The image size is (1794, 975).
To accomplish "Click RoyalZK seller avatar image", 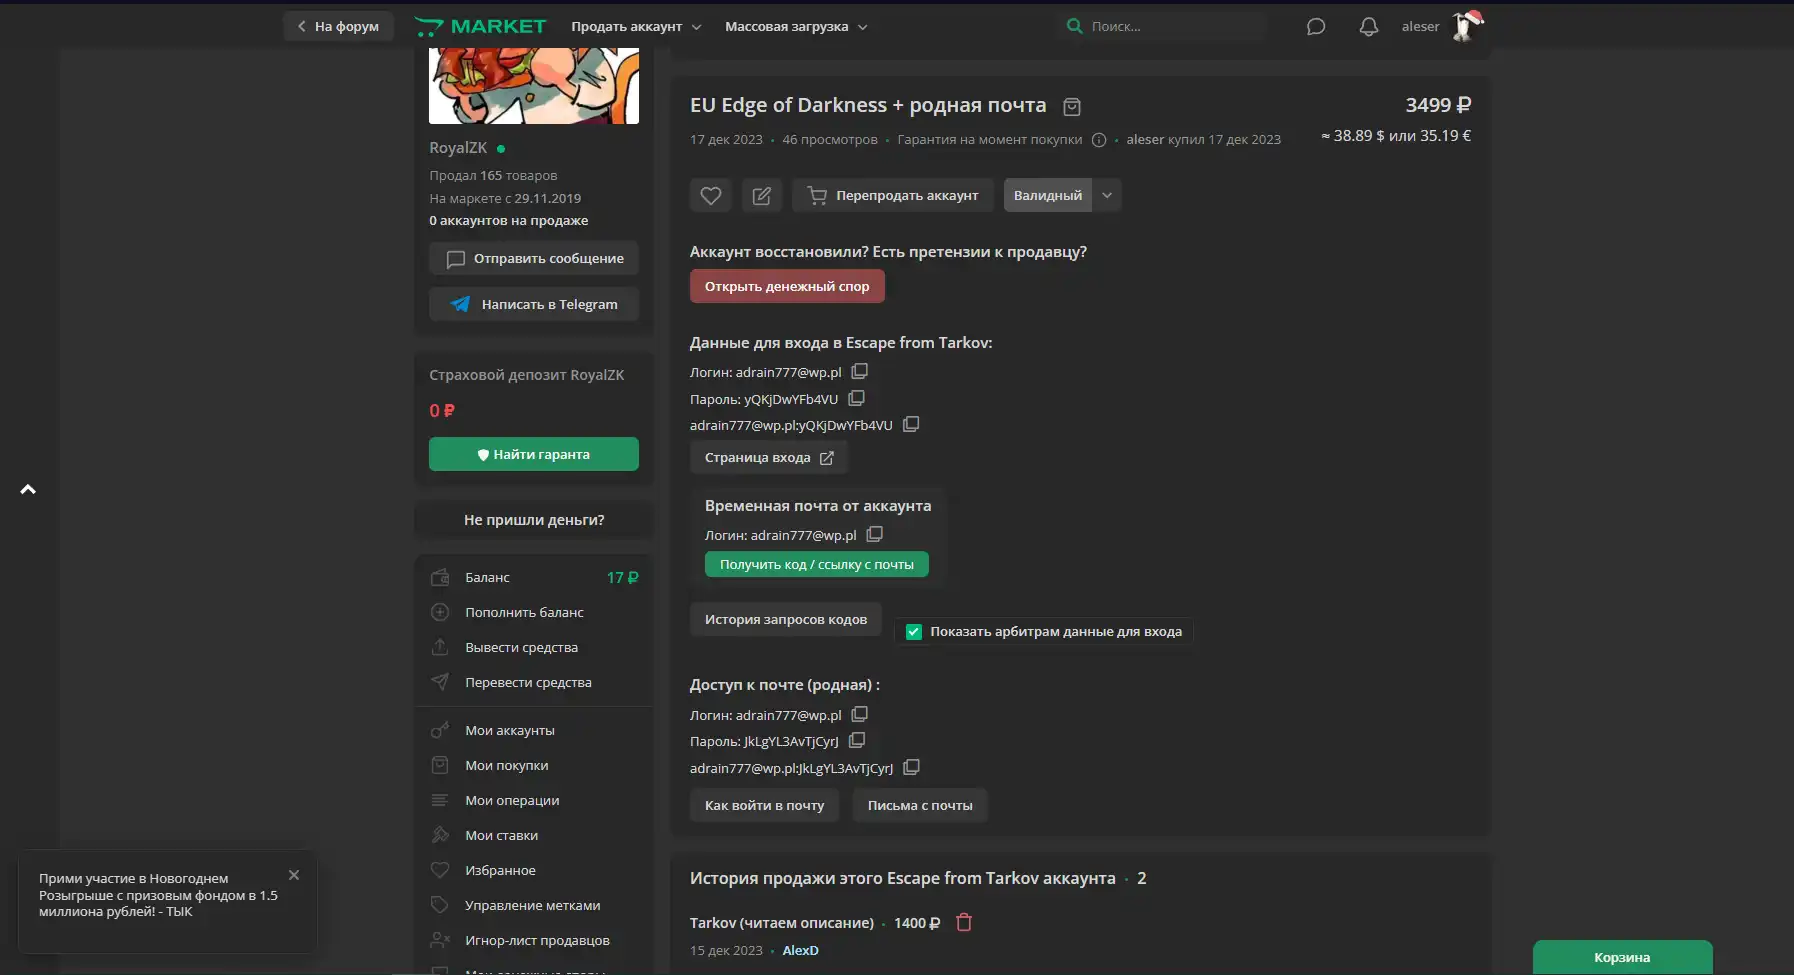I will click(534, 86).
